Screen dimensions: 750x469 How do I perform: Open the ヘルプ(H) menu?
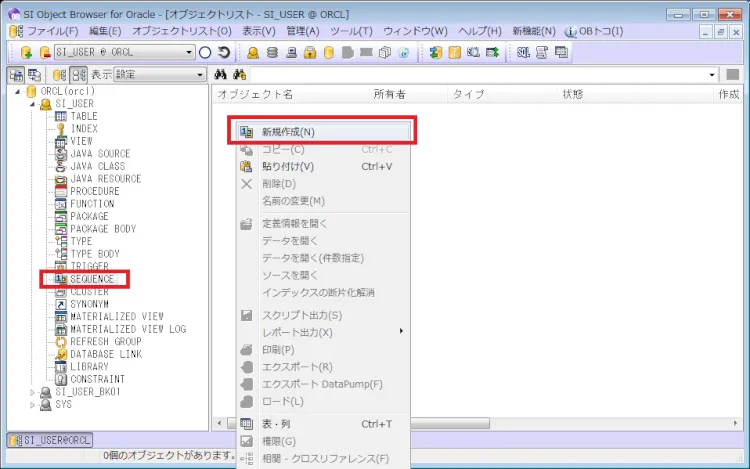tap(480, 32)
